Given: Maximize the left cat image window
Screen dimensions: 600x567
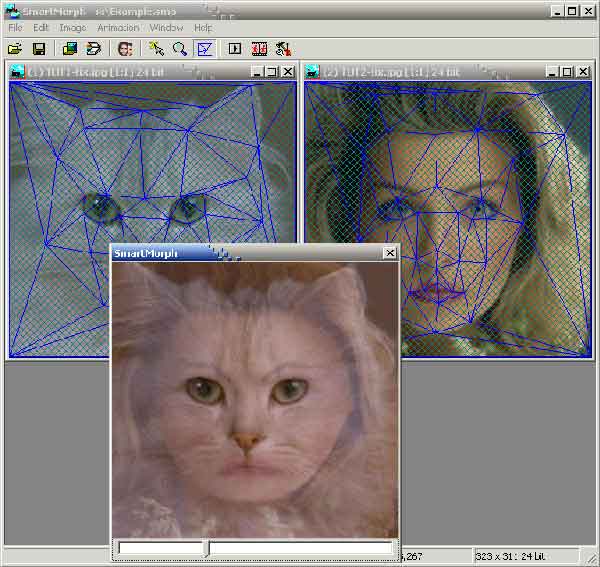Looking at the screenshot, I should point(272,72).
